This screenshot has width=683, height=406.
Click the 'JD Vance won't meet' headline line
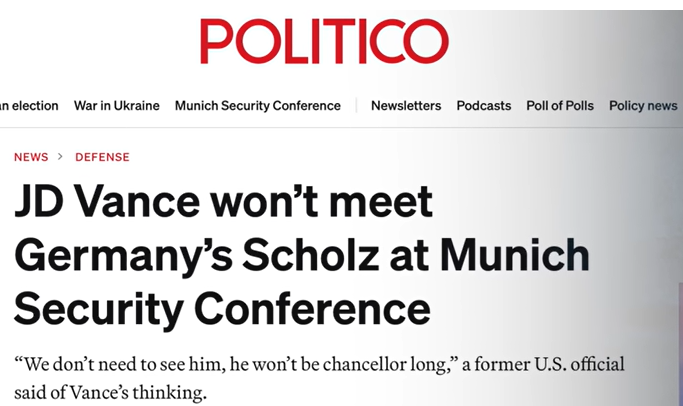224,203
